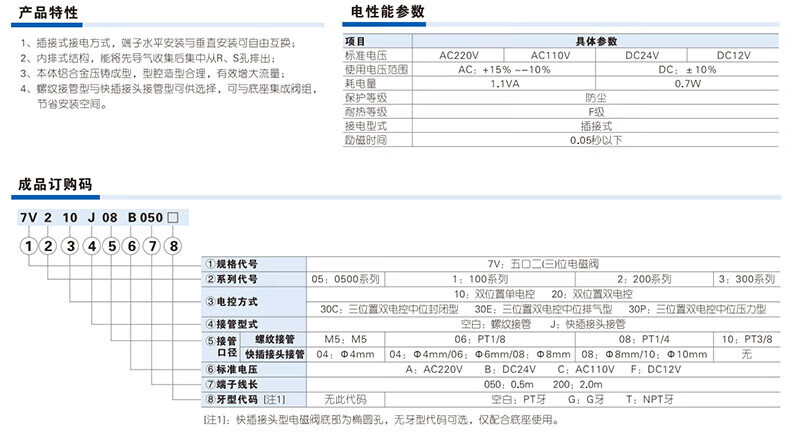Click '30P: 三位置双电控中位压力型' option
This screenshot has width=790, height=433.
[697, 309]
